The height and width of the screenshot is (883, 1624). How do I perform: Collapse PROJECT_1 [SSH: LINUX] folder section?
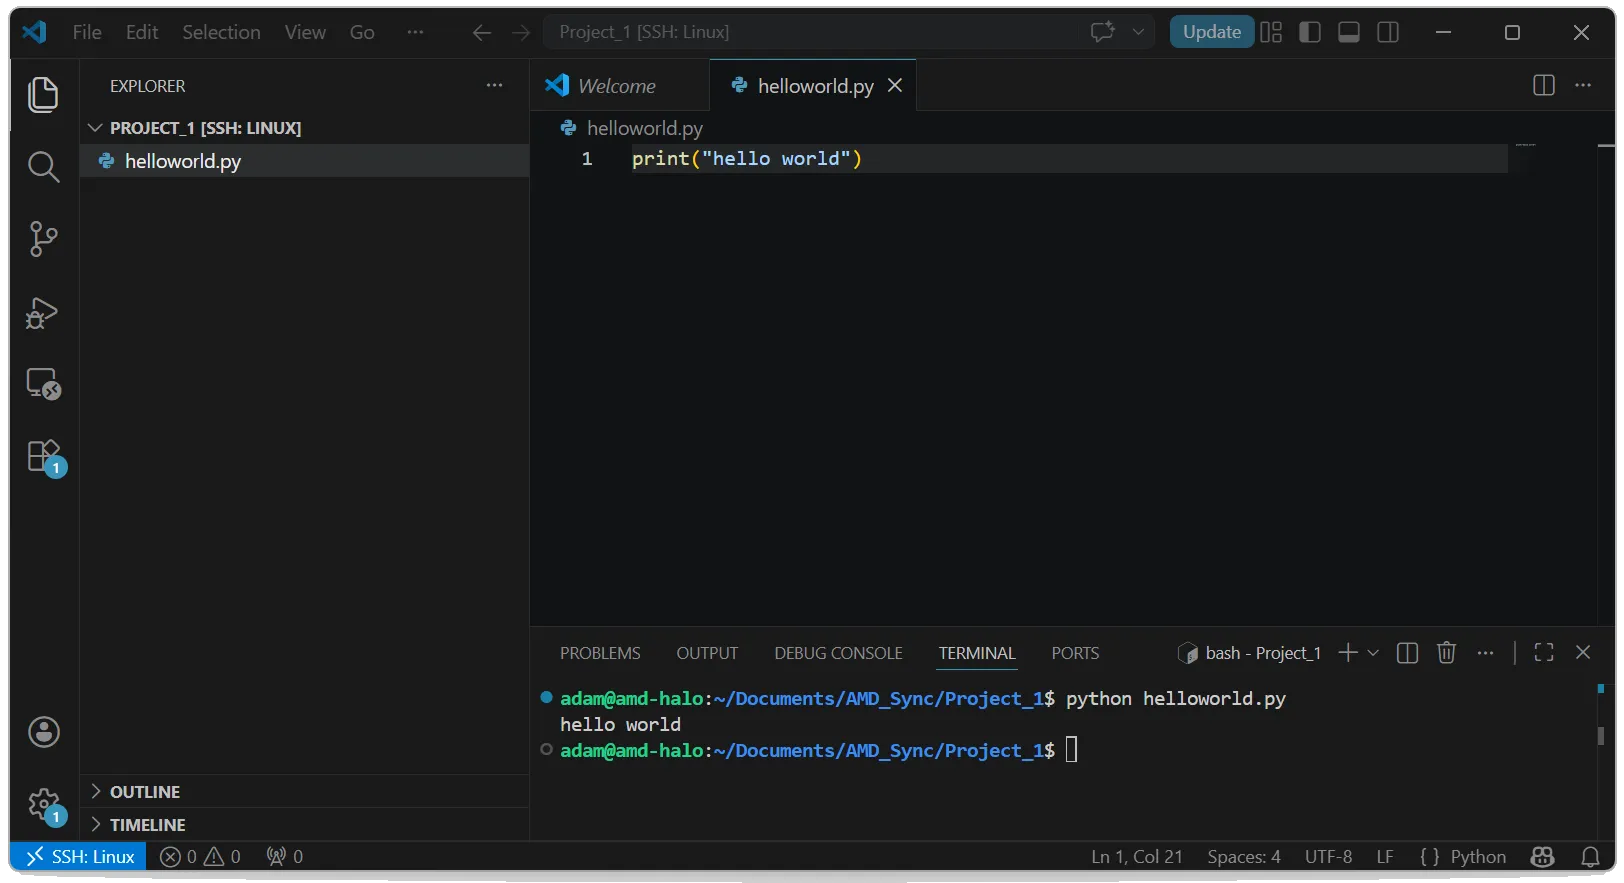304,128
